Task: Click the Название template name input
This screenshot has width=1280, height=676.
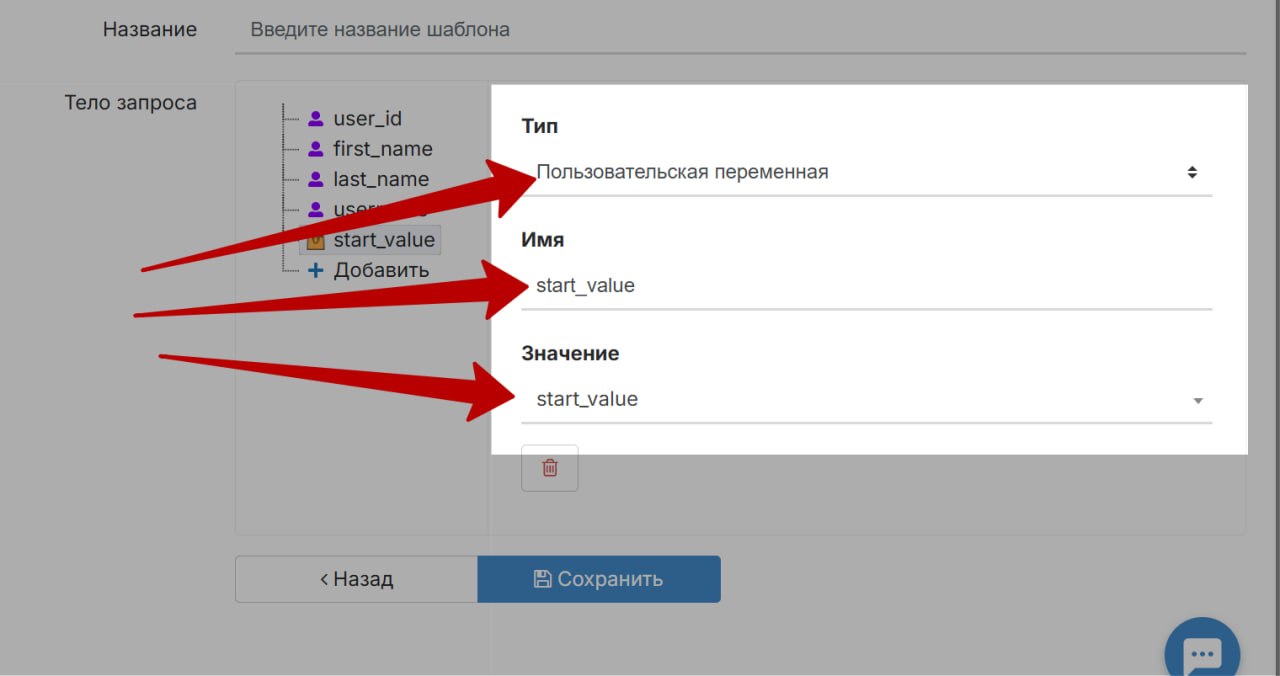Action: [x=740, y=30]
